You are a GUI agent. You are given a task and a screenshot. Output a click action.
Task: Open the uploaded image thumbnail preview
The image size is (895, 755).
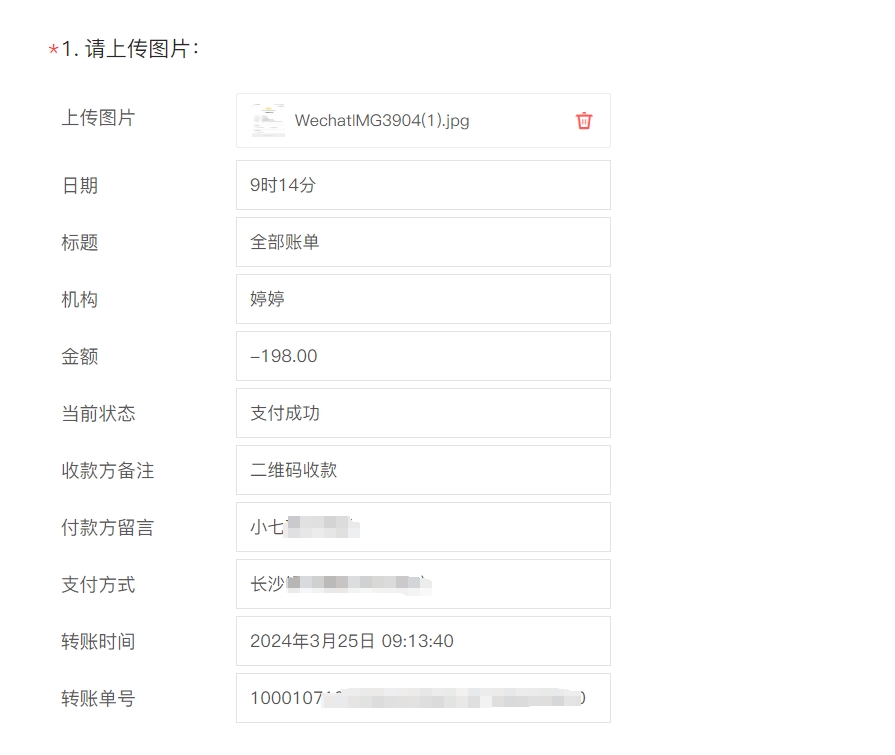tap(268, 121)
